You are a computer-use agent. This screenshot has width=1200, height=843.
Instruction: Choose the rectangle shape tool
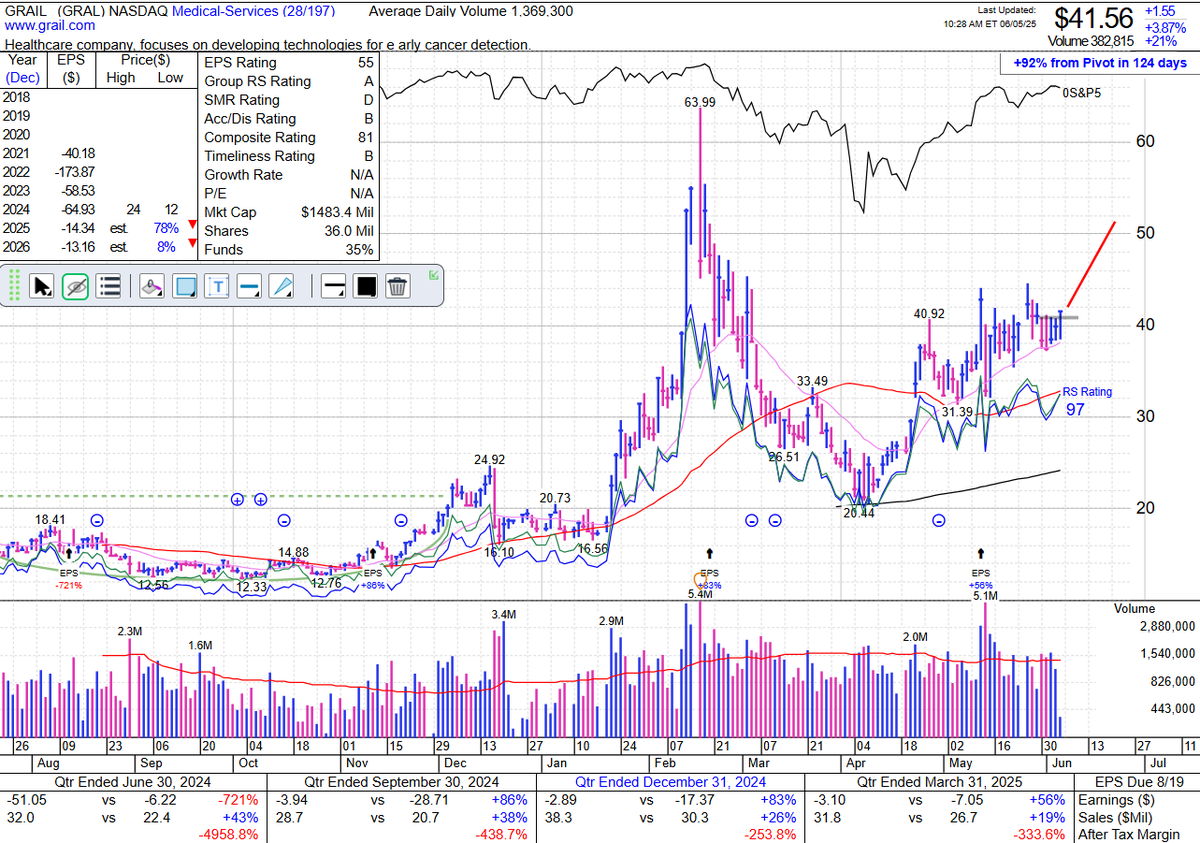point(185,287)
